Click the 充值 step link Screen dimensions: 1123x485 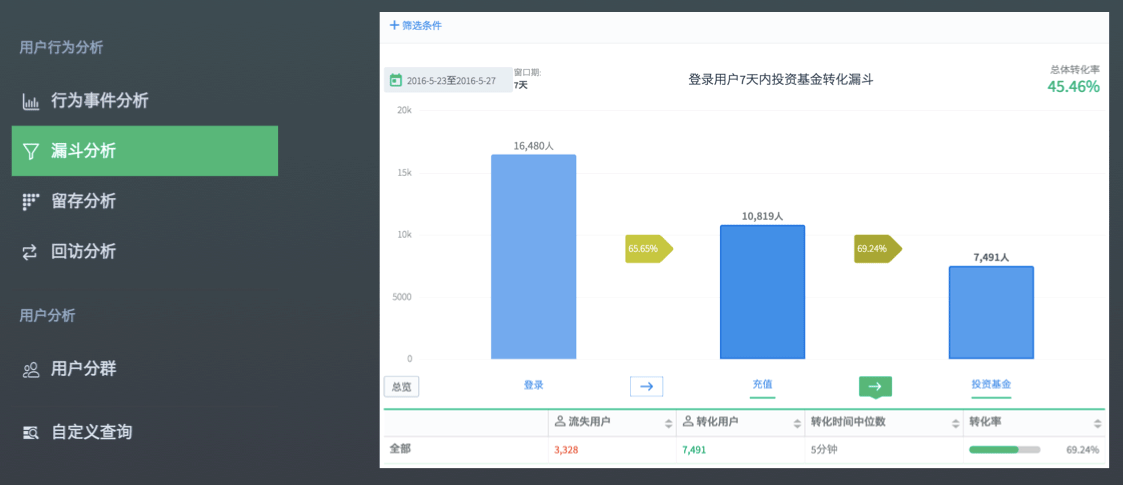pos(762,385)
